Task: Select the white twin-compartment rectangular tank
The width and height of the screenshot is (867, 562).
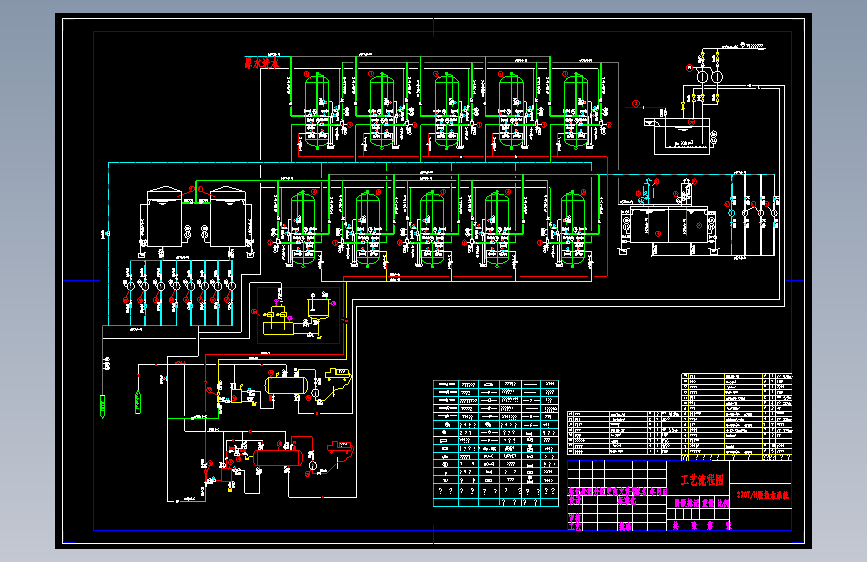Action: (668, 225)
